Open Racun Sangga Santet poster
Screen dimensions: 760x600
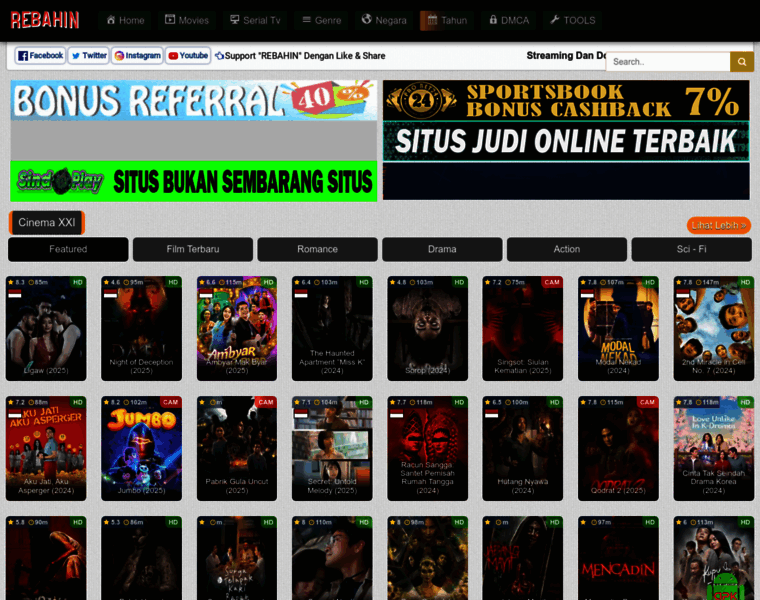tap(428, 449)
